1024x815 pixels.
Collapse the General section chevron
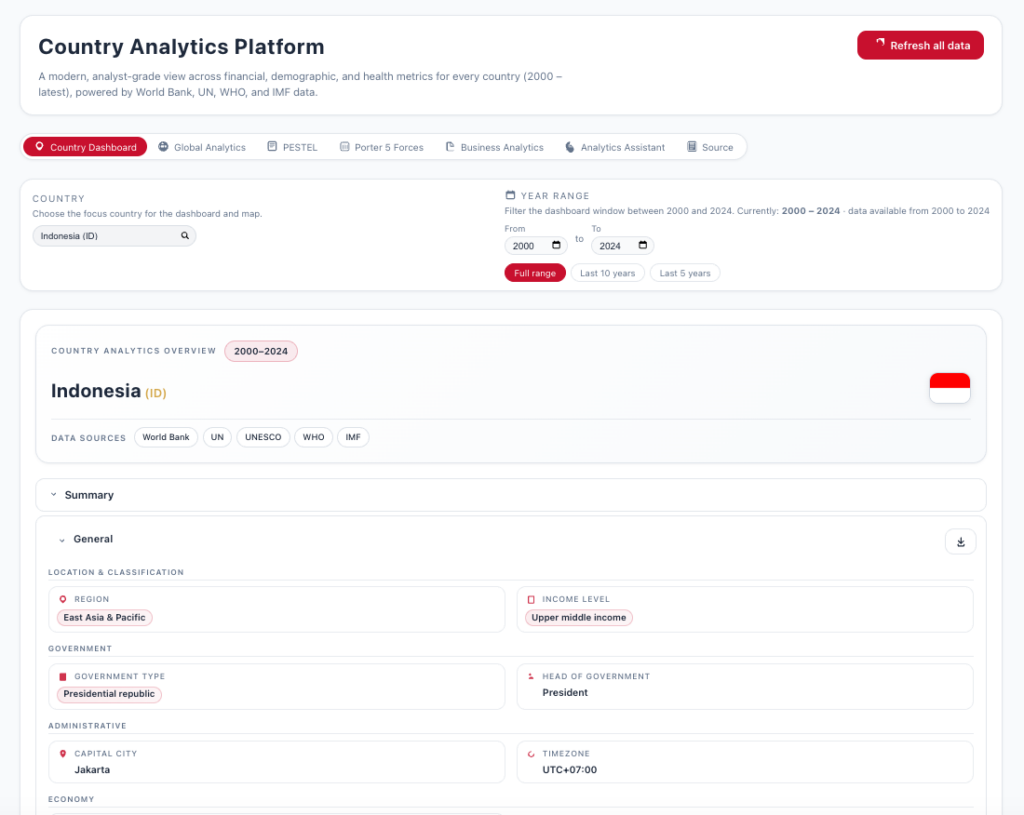[62, 540]
